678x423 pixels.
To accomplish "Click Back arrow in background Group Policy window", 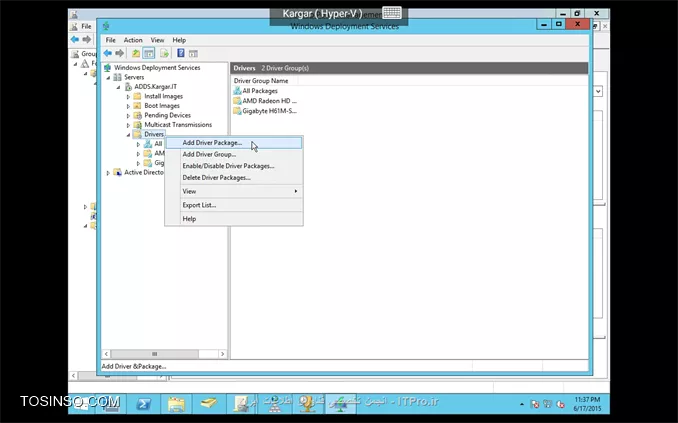I will [x=75, y=39].
